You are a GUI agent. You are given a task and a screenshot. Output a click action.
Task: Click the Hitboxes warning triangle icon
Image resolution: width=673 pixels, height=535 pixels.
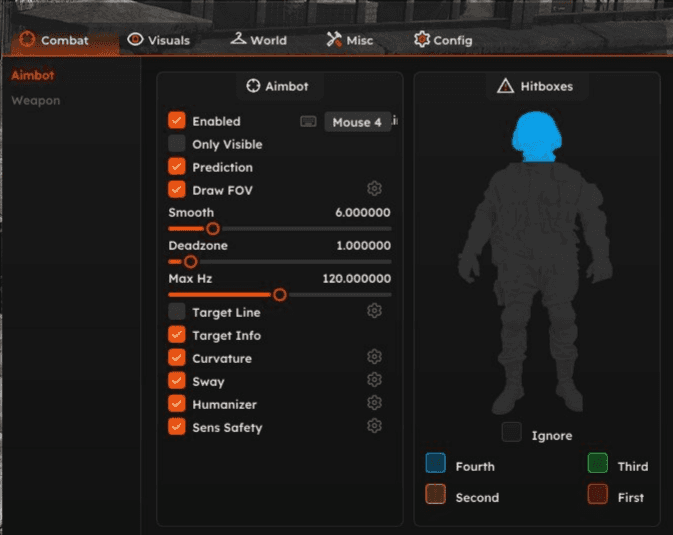(505, 86)
